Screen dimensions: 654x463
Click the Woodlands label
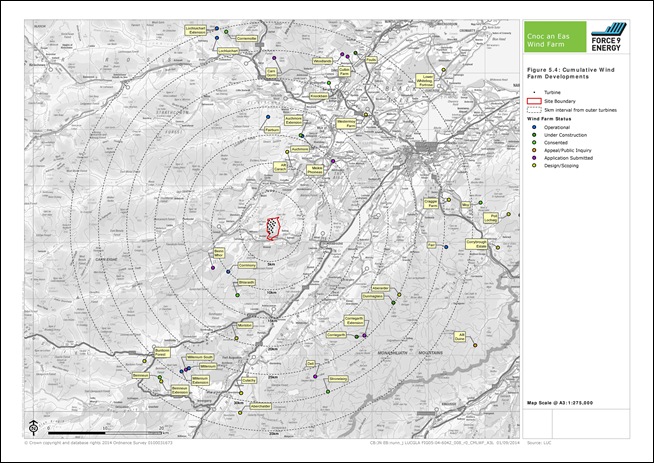322,61
